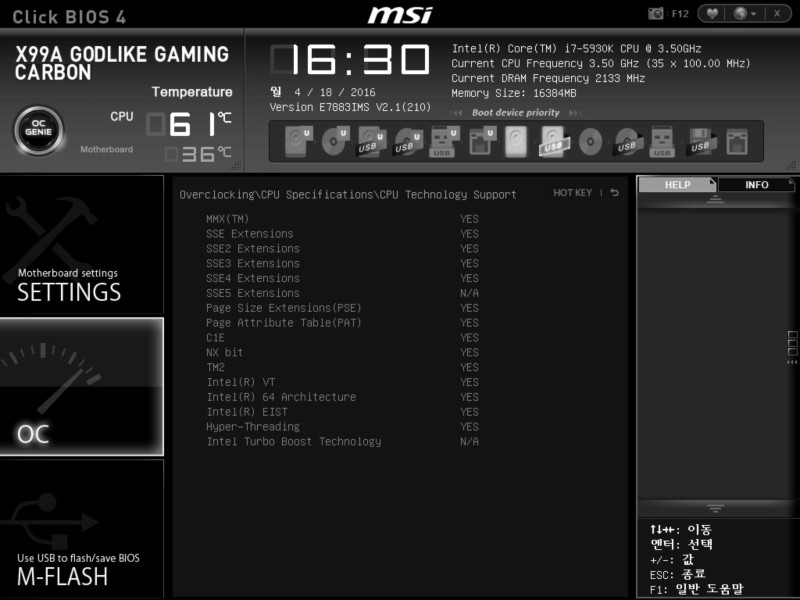The width and height of the screenshot is (800, 600).
Task: Select the Intel(R) EIST row
Action: pos(342,411)
